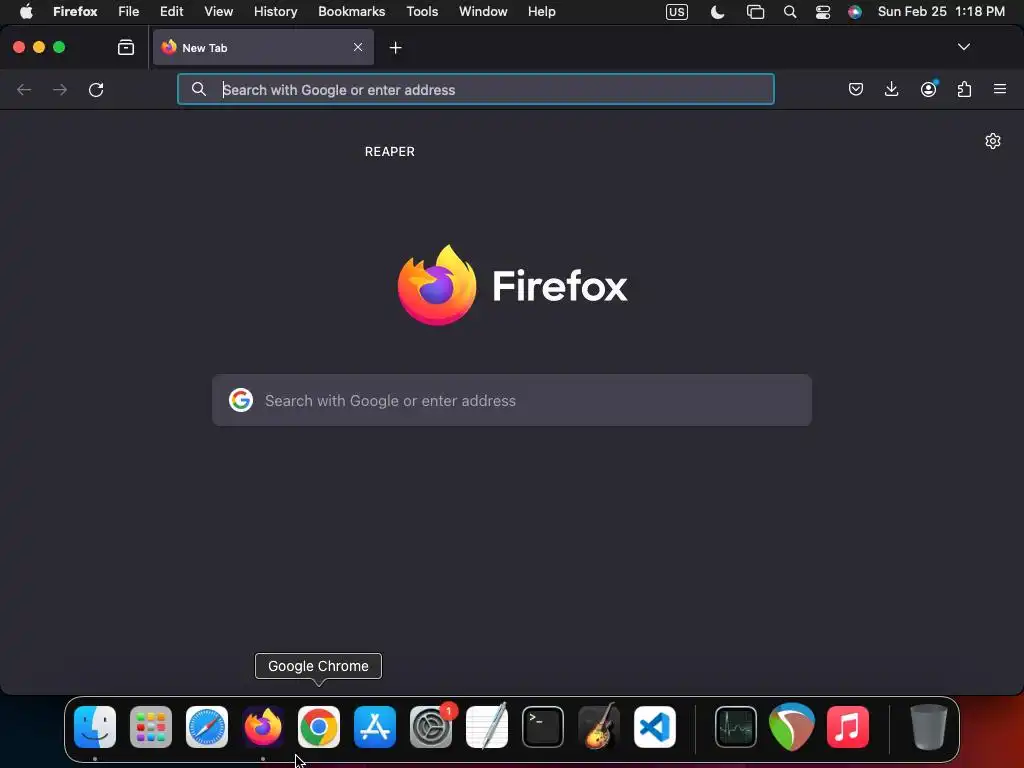This screenshot has width=1024, height=768.
Task: Open the REAPER shortcut
Action: [x=389, y=152]
